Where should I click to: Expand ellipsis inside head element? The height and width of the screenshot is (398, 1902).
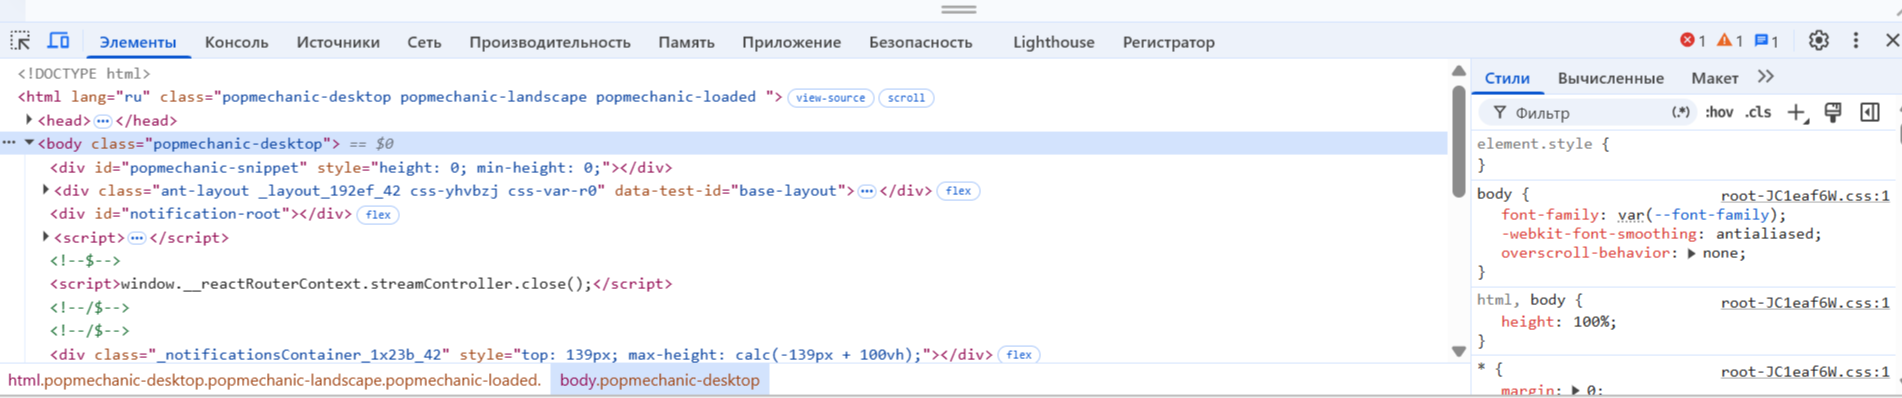pos(103,121)
